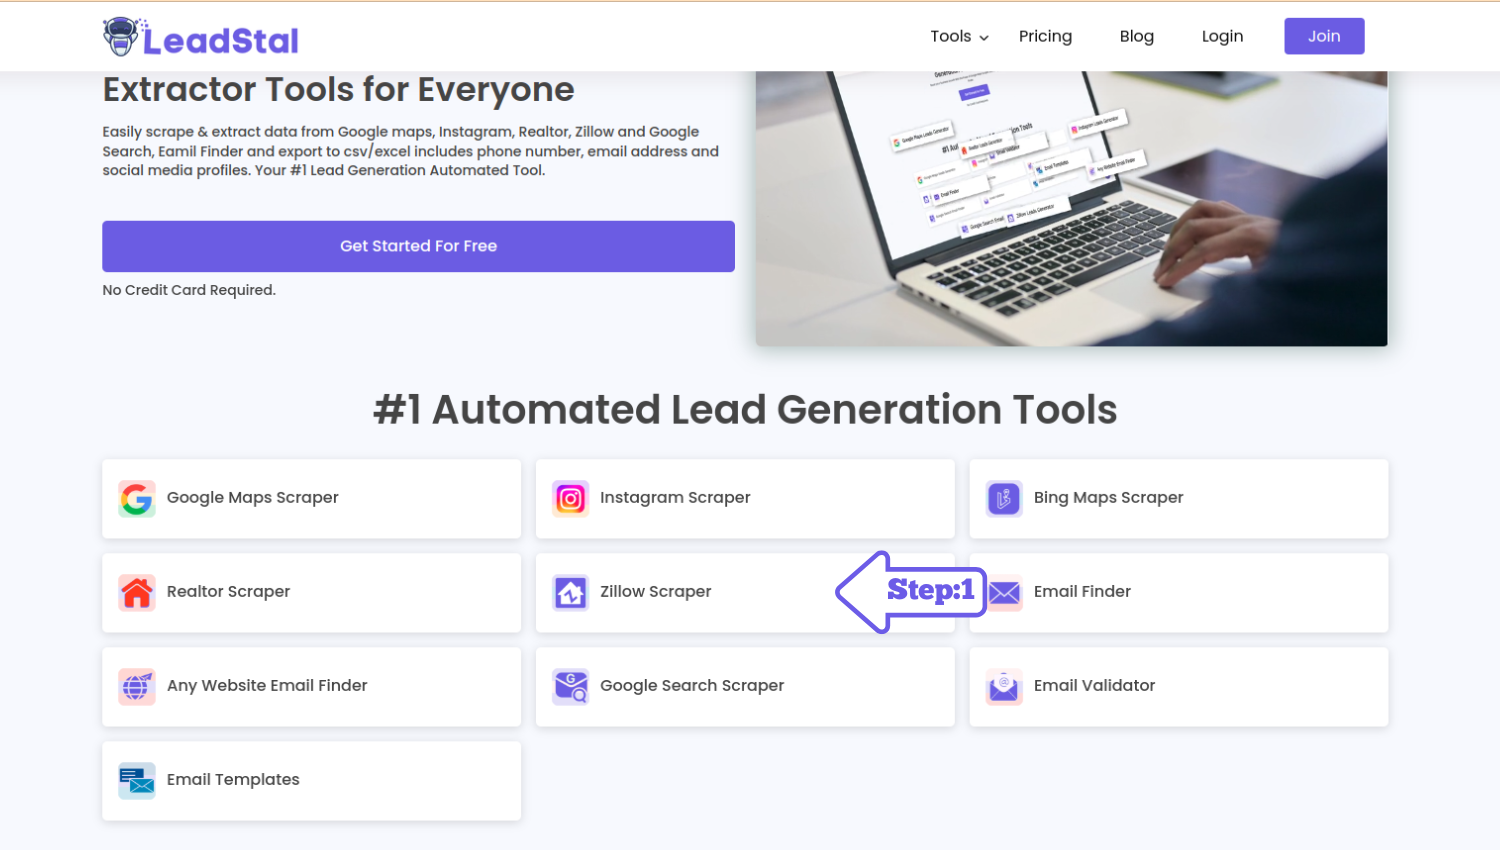Click the Any Website Email Finder globe icon
The image size is (1500, 850).
point(137,686)
